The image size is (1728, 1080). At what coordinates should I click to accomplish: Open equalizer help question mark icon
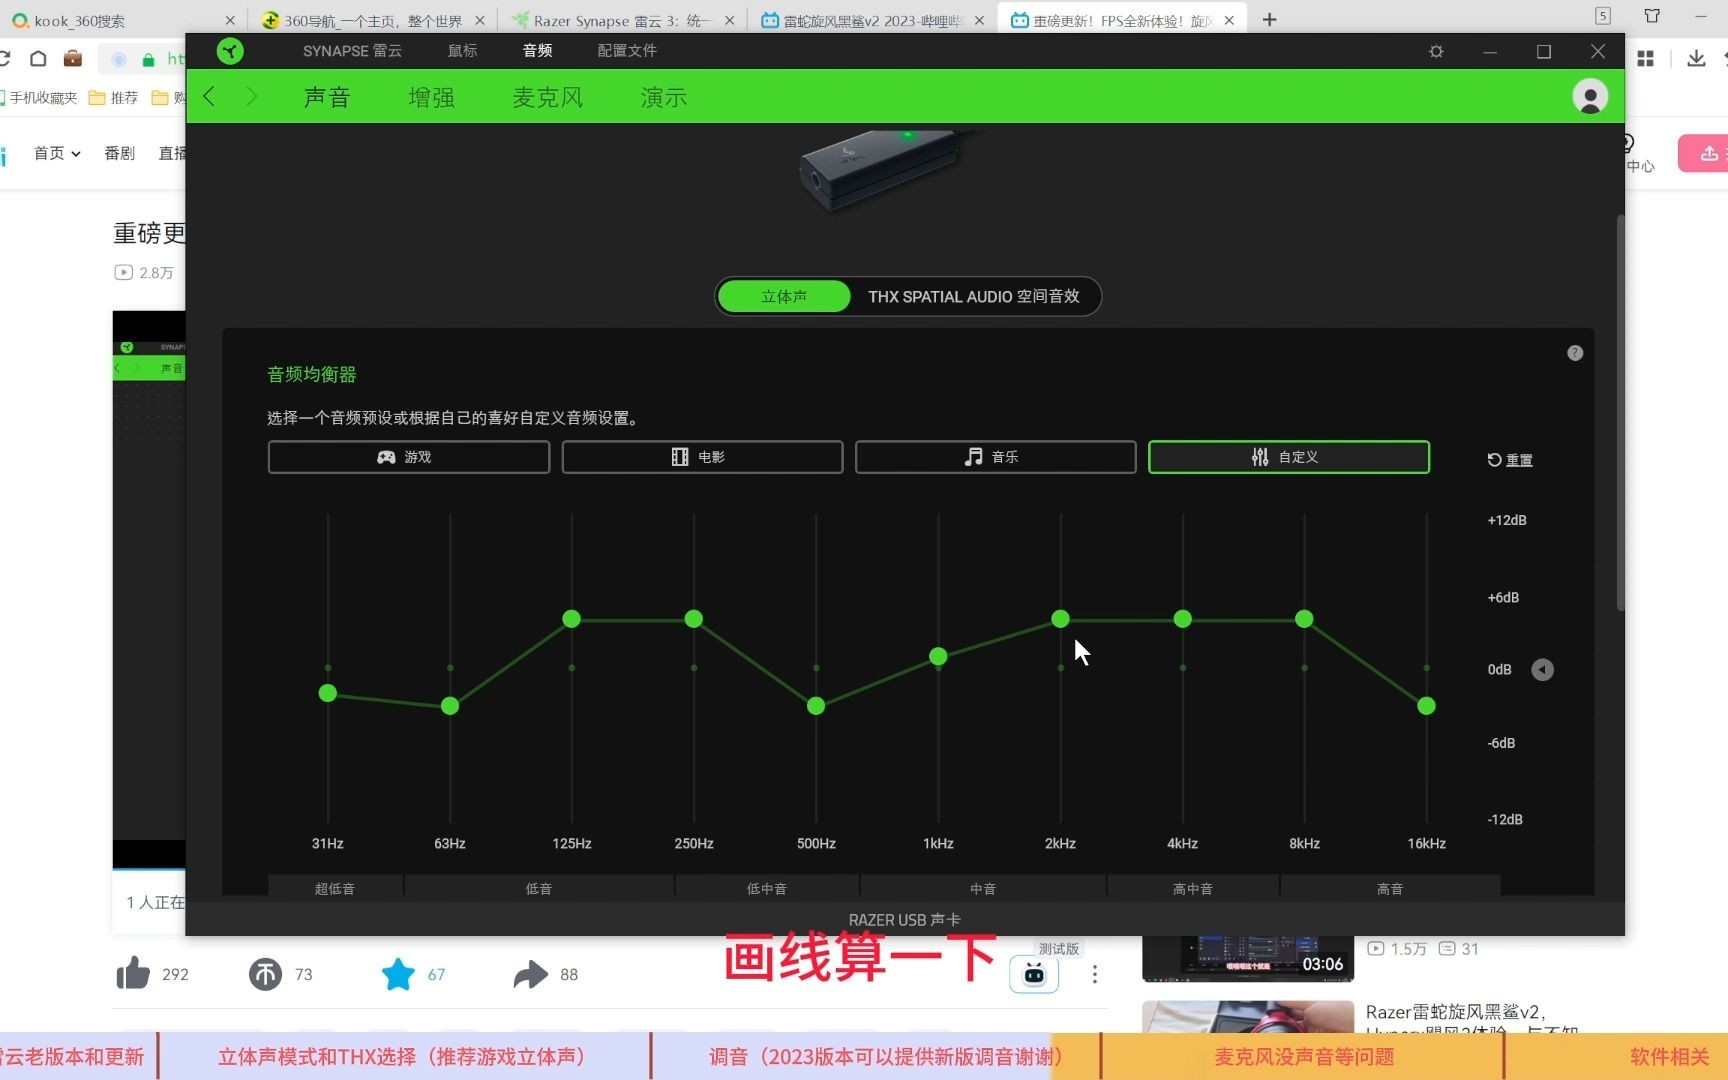pyautogui.click(x=1575, y=353)
